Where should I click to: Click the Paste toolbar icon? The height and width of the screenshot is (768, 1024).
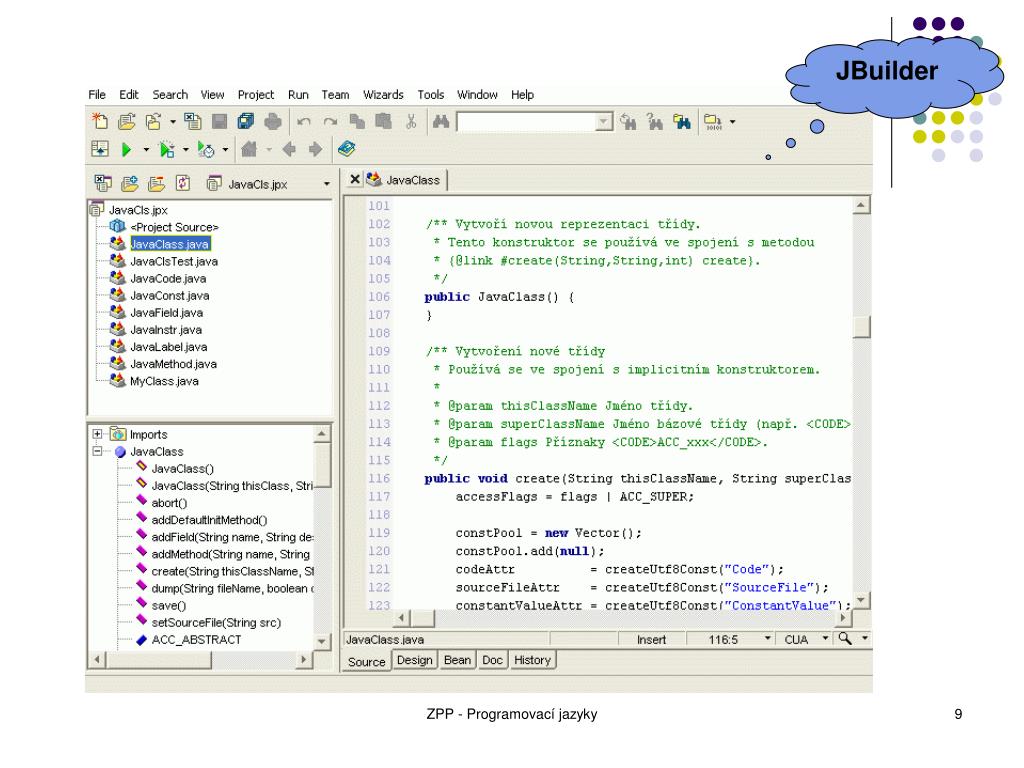coord(384,121)
